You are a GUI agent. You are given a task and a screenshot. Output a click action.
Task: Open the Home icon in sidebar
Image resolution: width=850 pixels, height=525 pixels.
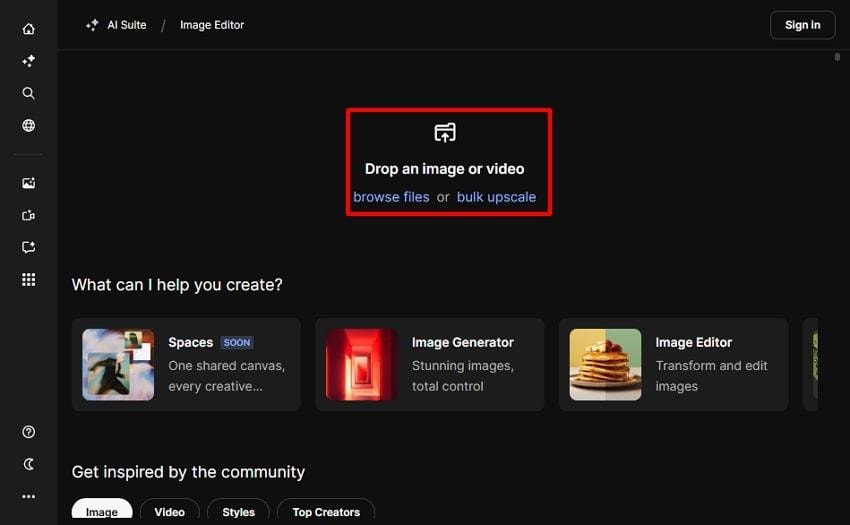coord(29,29)
